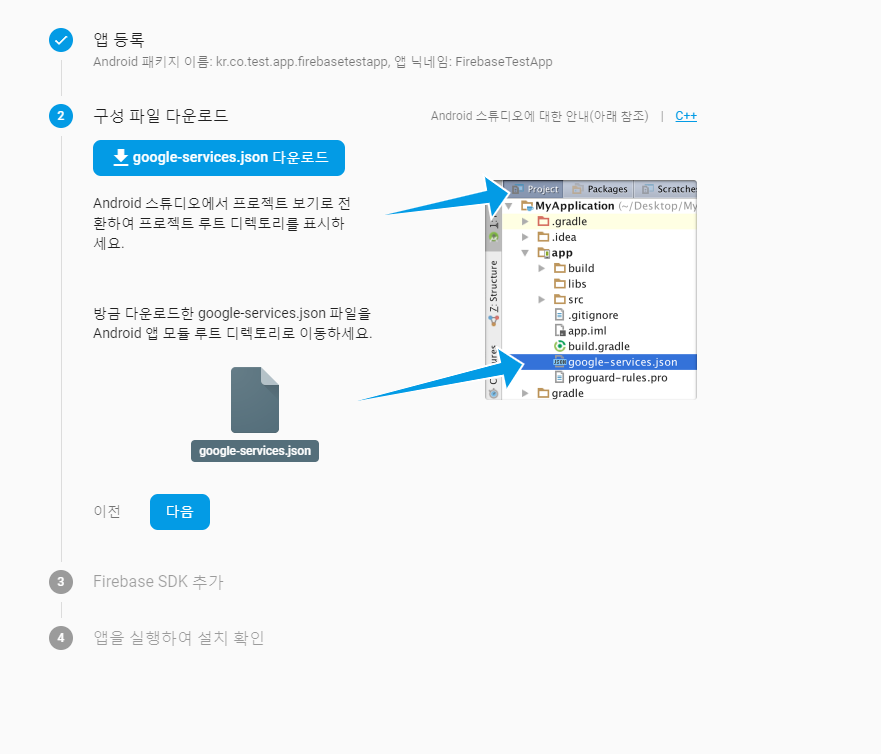Click the 이전 (Previous) button

(x=107, y=512)
